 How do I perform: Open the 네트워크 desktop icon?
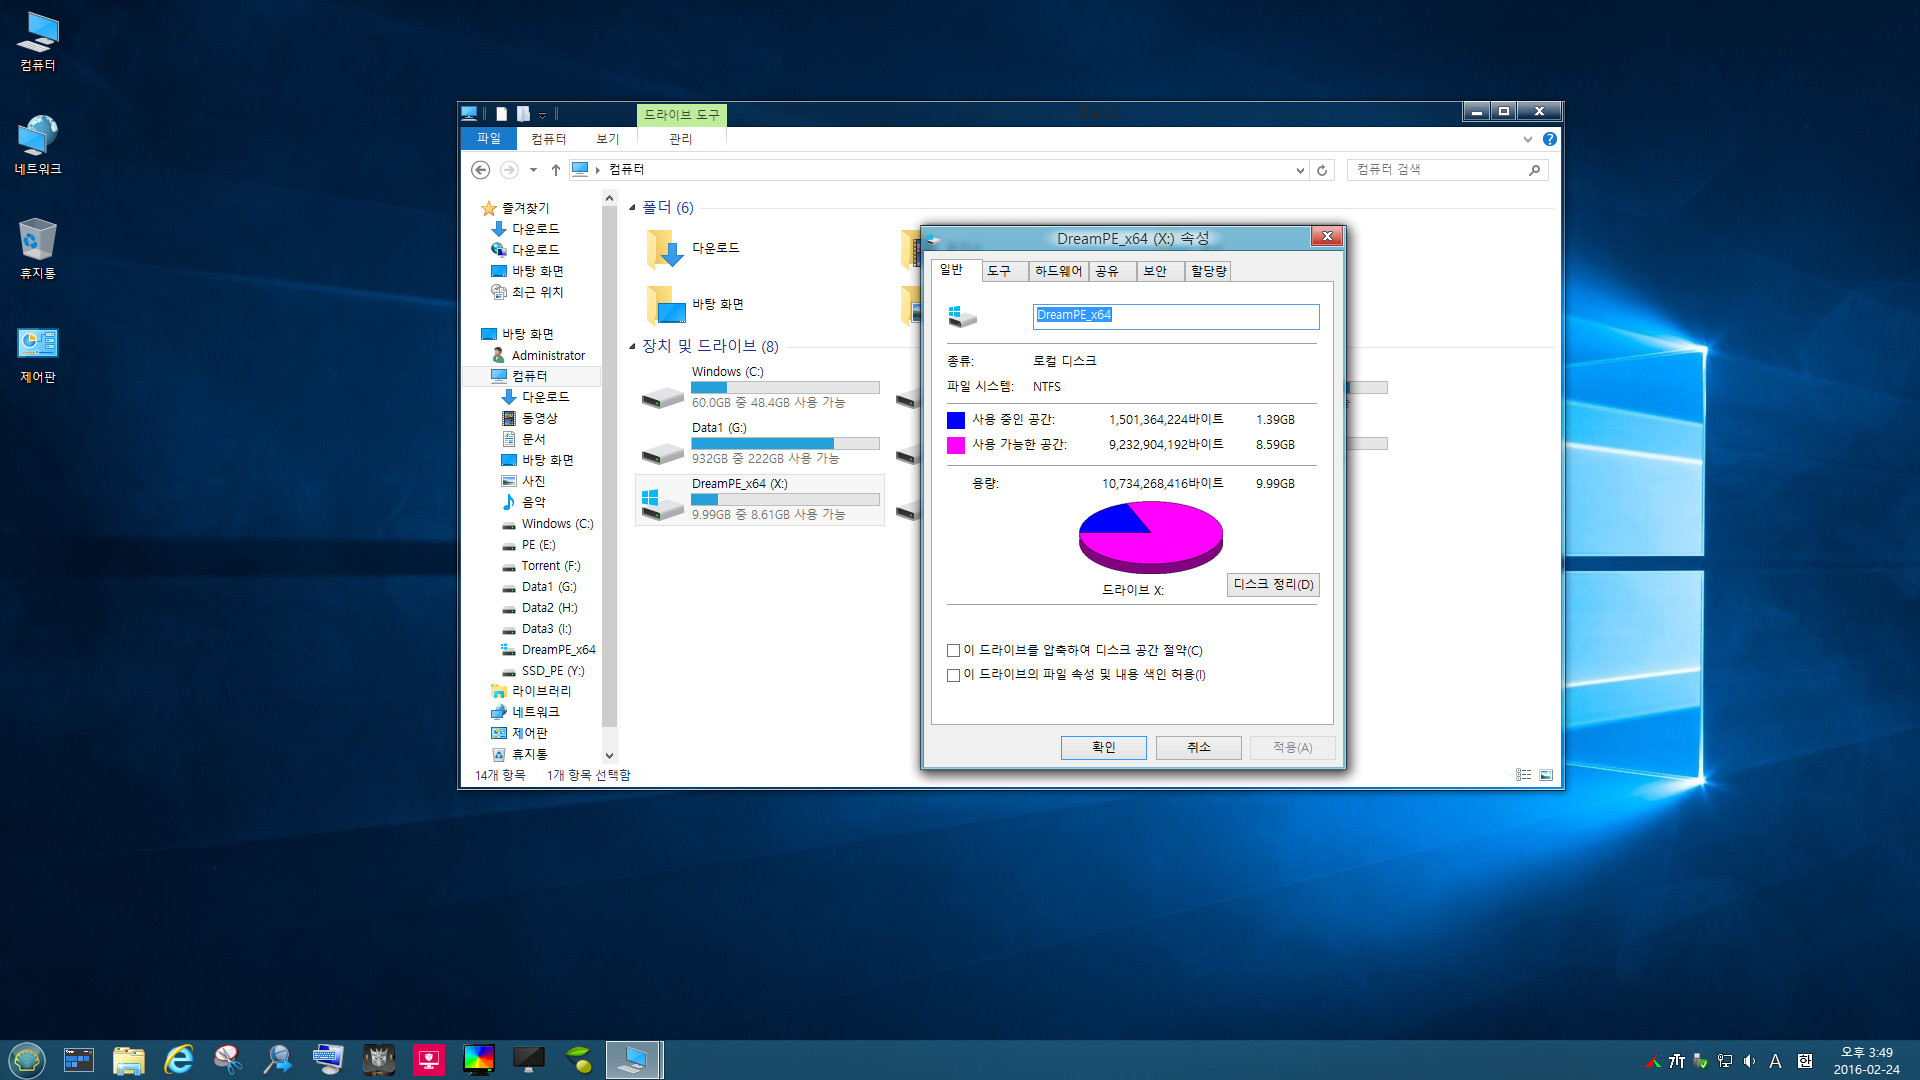click(38, 146)
